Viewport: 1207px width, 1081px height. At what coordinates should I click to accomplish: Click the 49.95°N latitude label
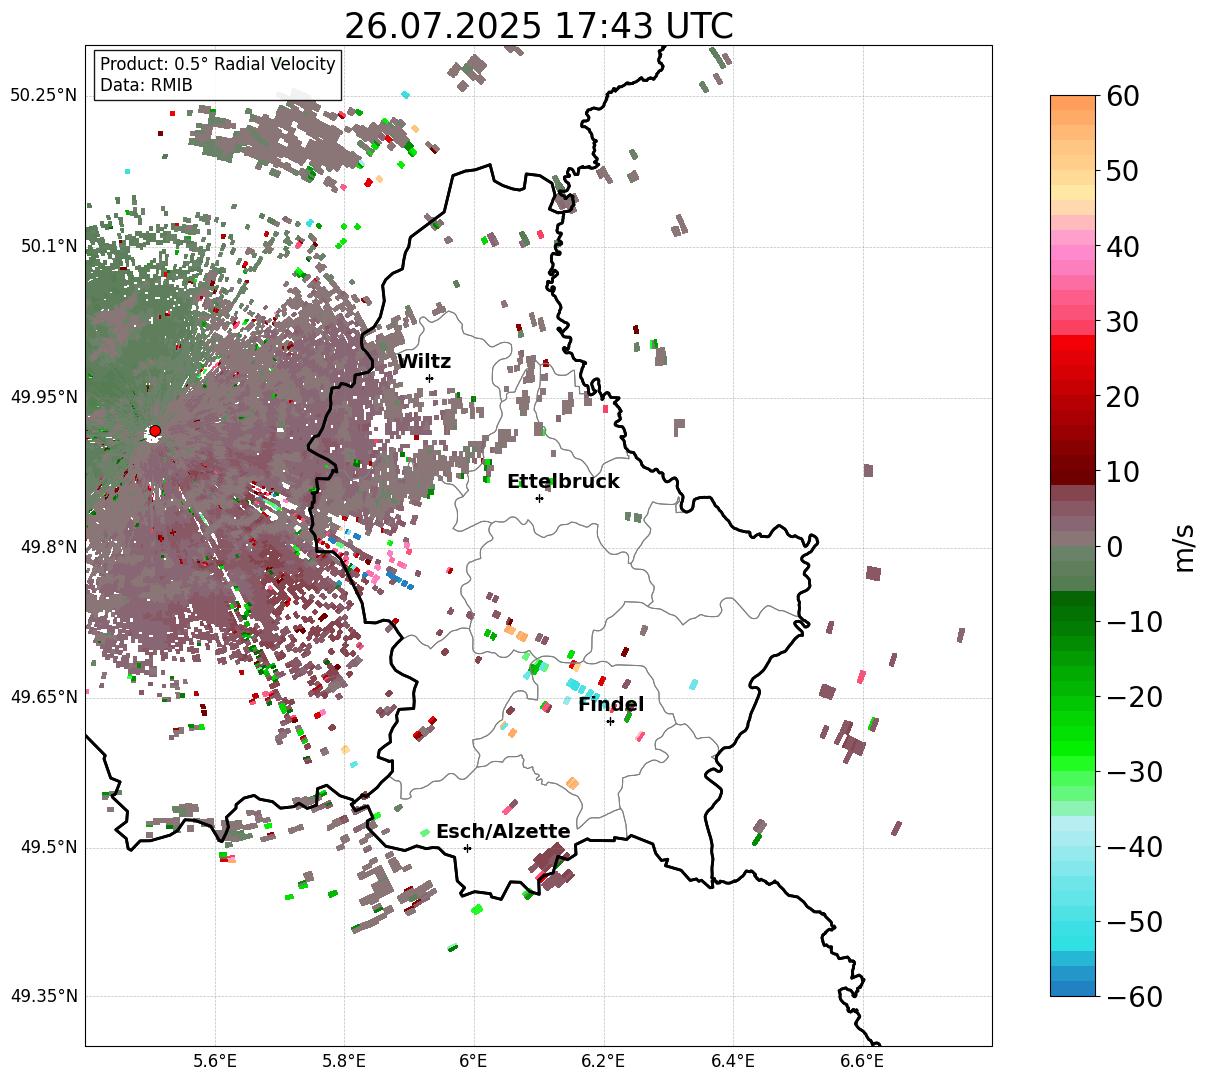pos(43,397)
